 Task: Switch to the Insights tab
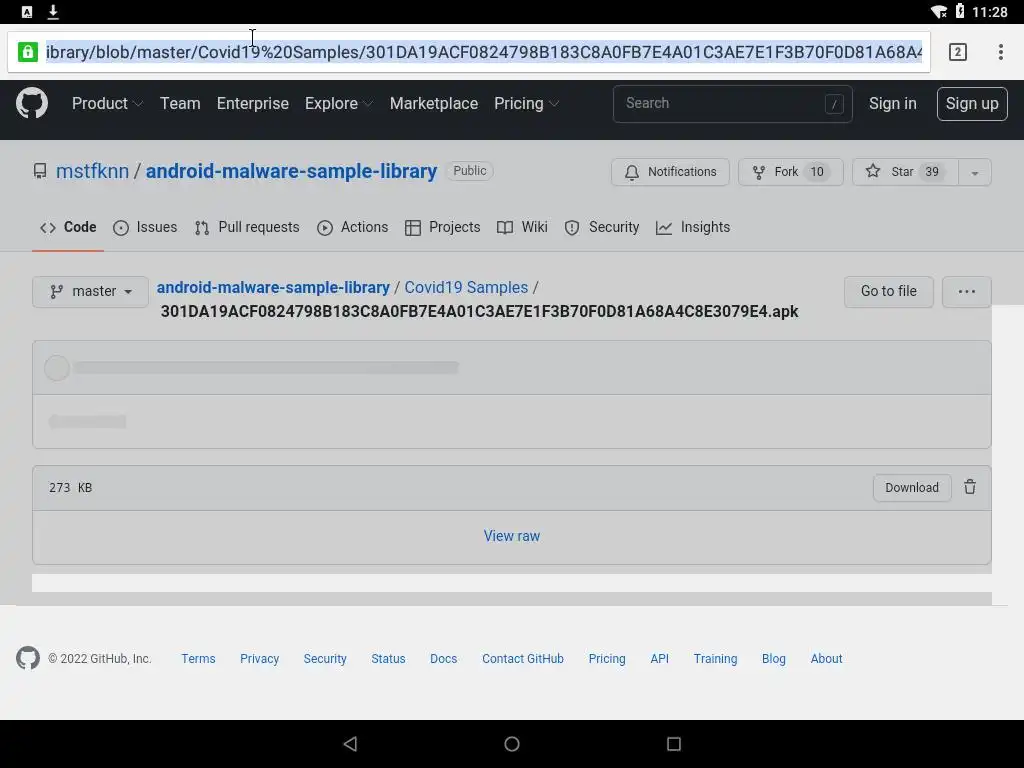tap(692, 227)
